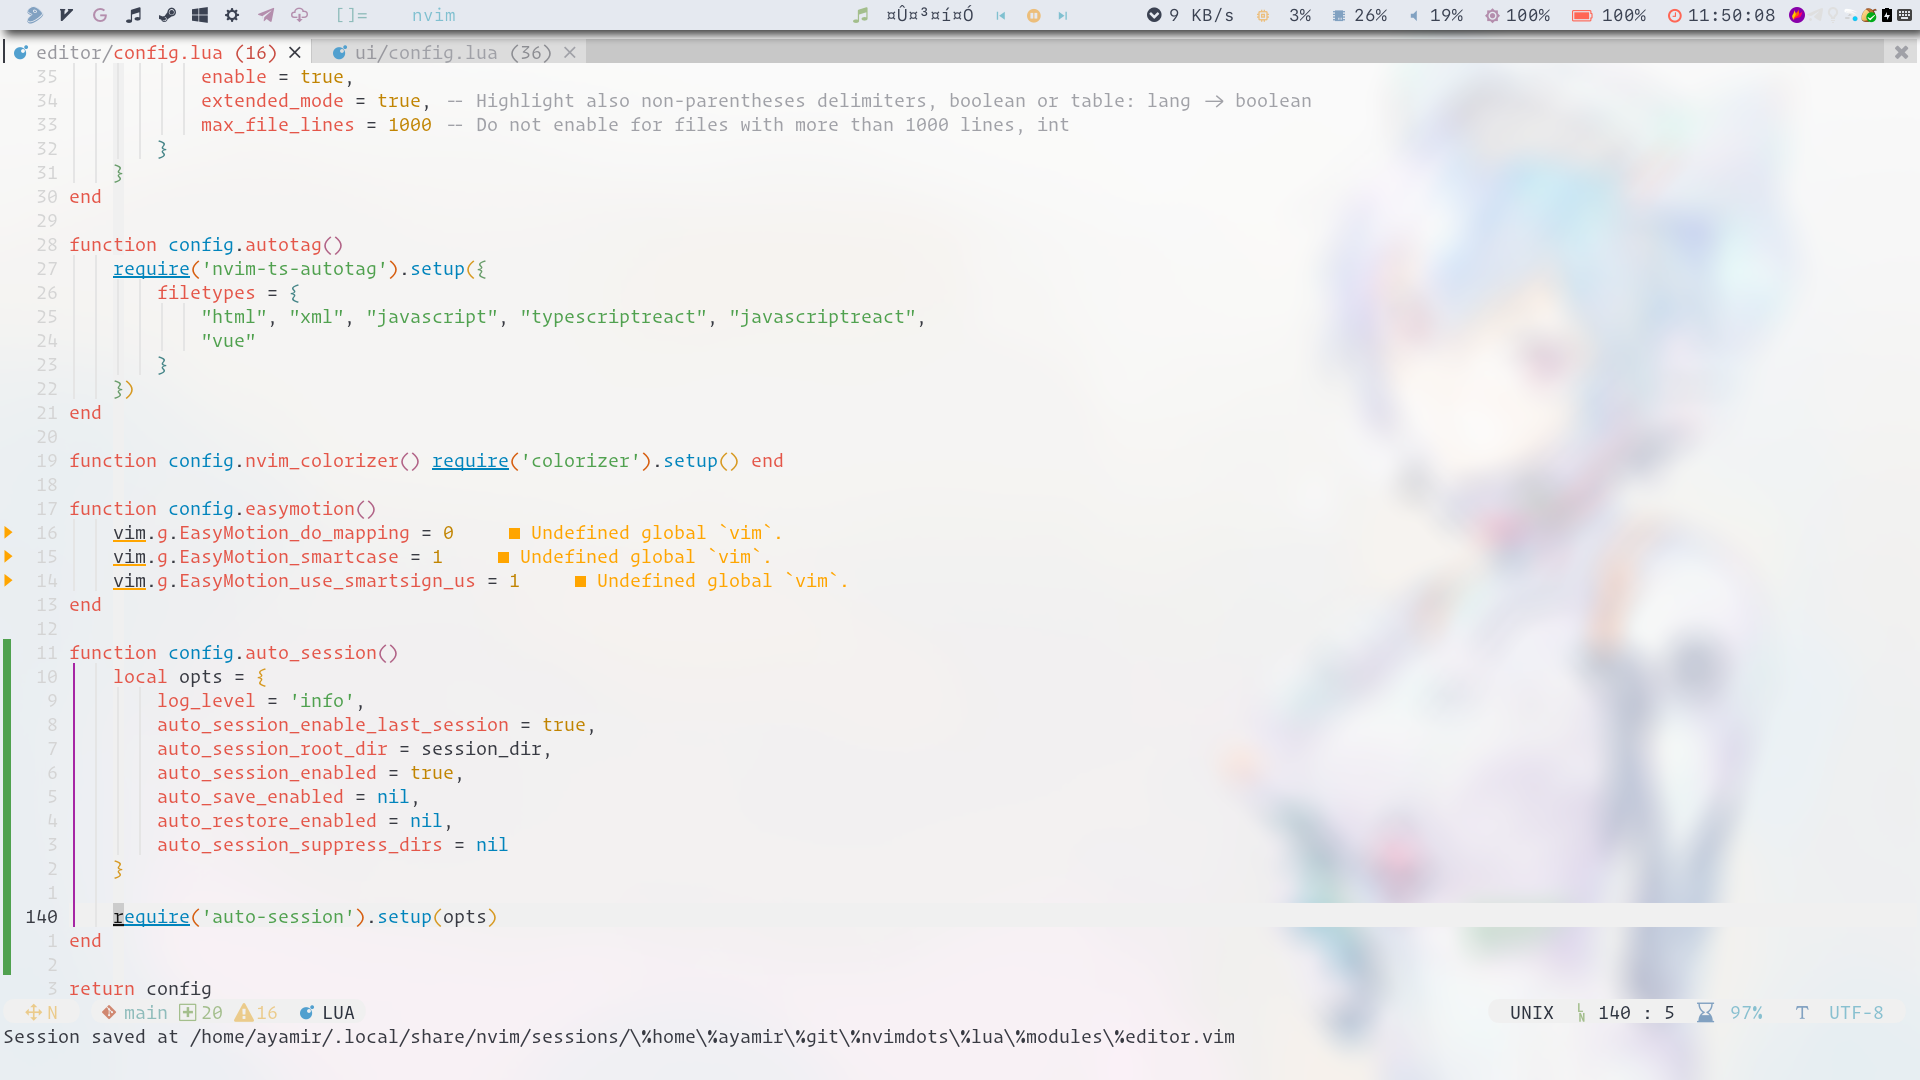1920x1080 pixels.
Task: Select the editor/config.lua tab
Action: tap(156, 53)
